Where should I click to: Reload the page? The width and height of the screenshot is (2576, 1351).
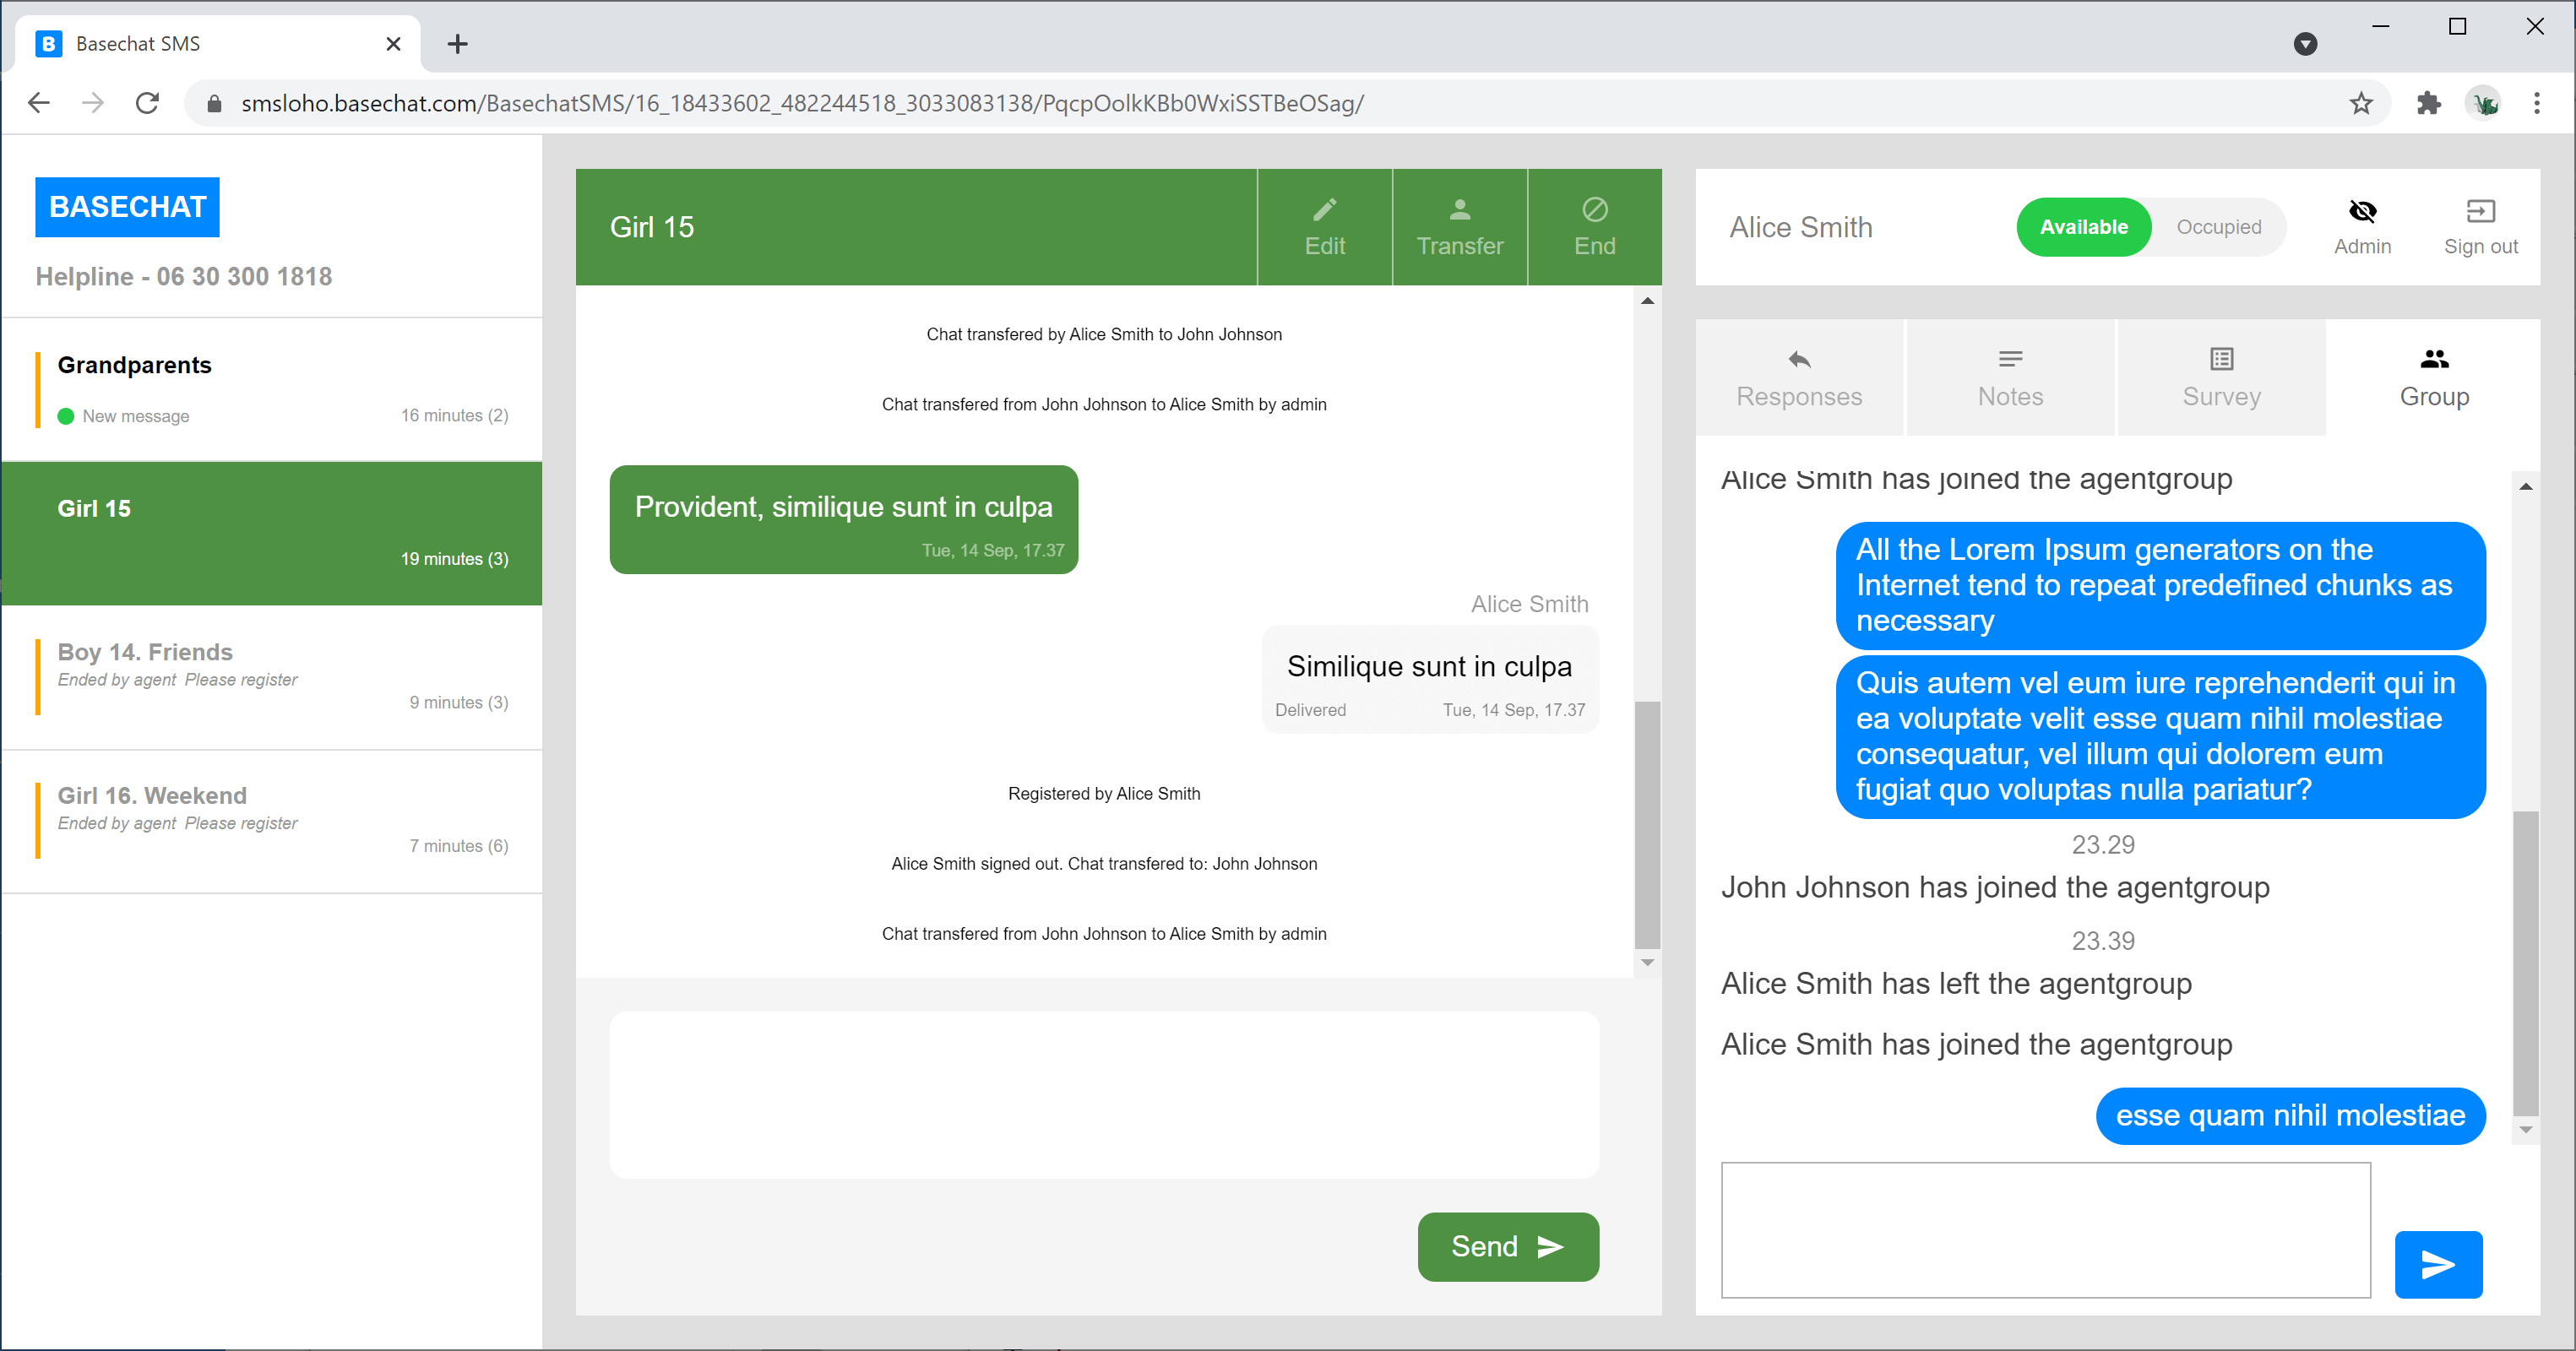tap(147, 103)
